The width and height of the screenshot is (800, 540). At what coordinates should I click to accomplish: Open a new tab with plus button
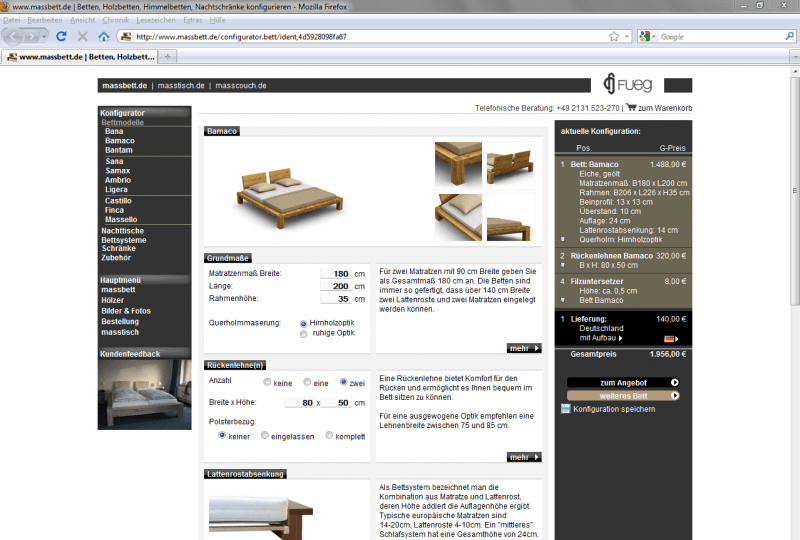[x=167, y=57]
